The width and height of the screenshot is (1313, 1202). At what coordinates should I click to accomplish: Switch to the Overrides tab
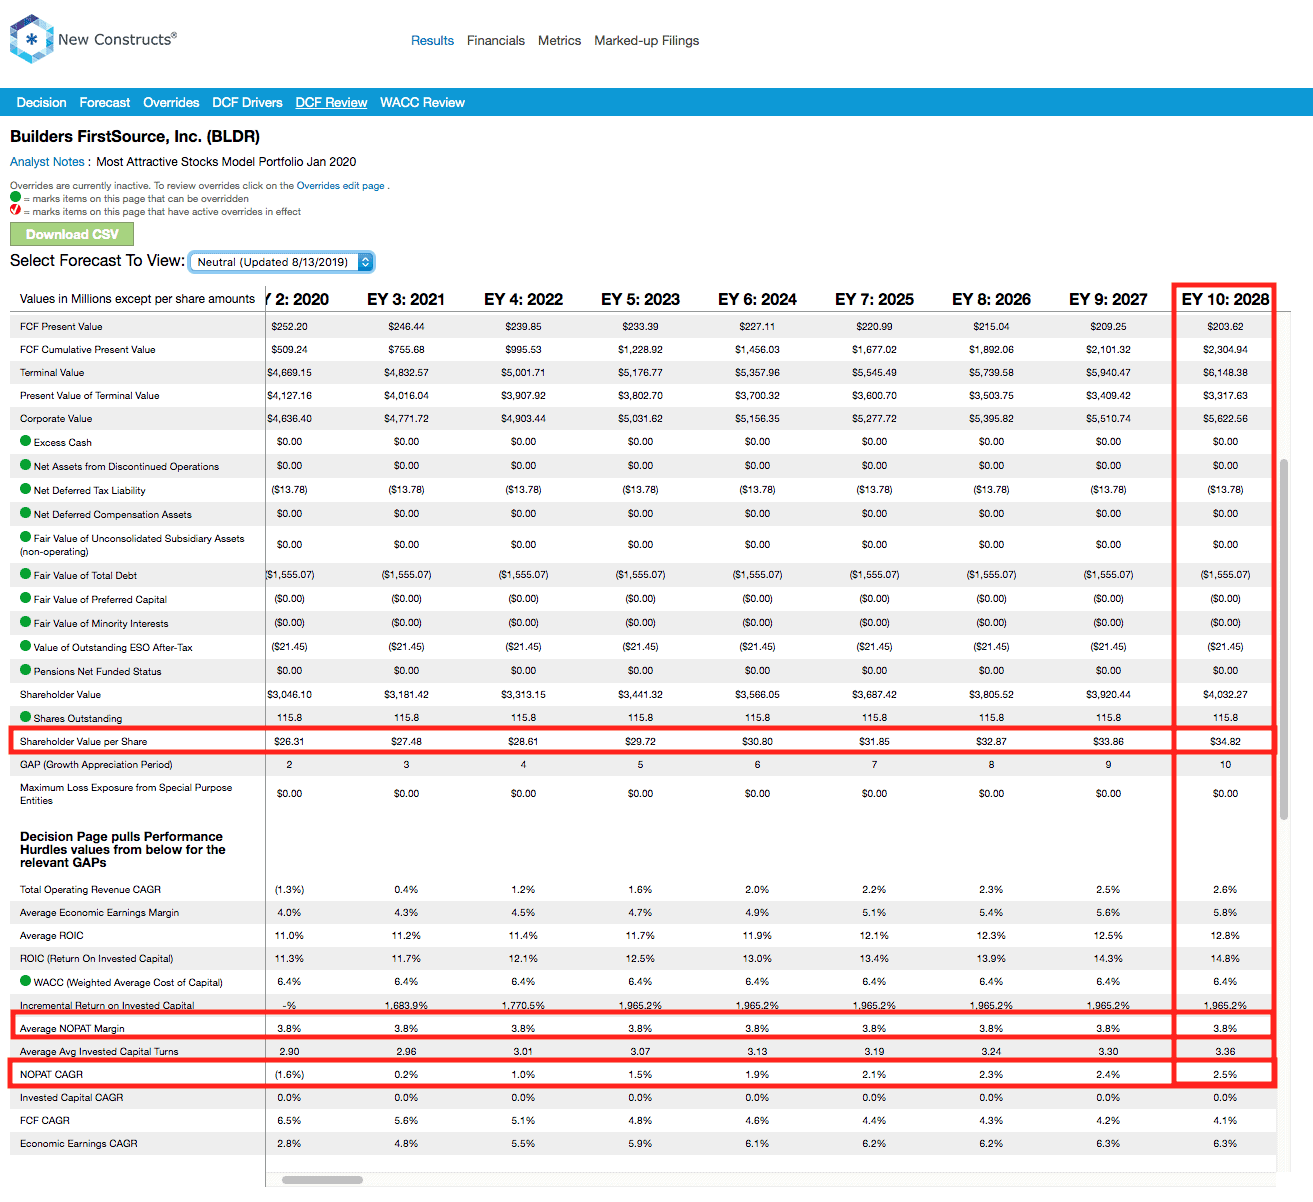click(171, 103)
